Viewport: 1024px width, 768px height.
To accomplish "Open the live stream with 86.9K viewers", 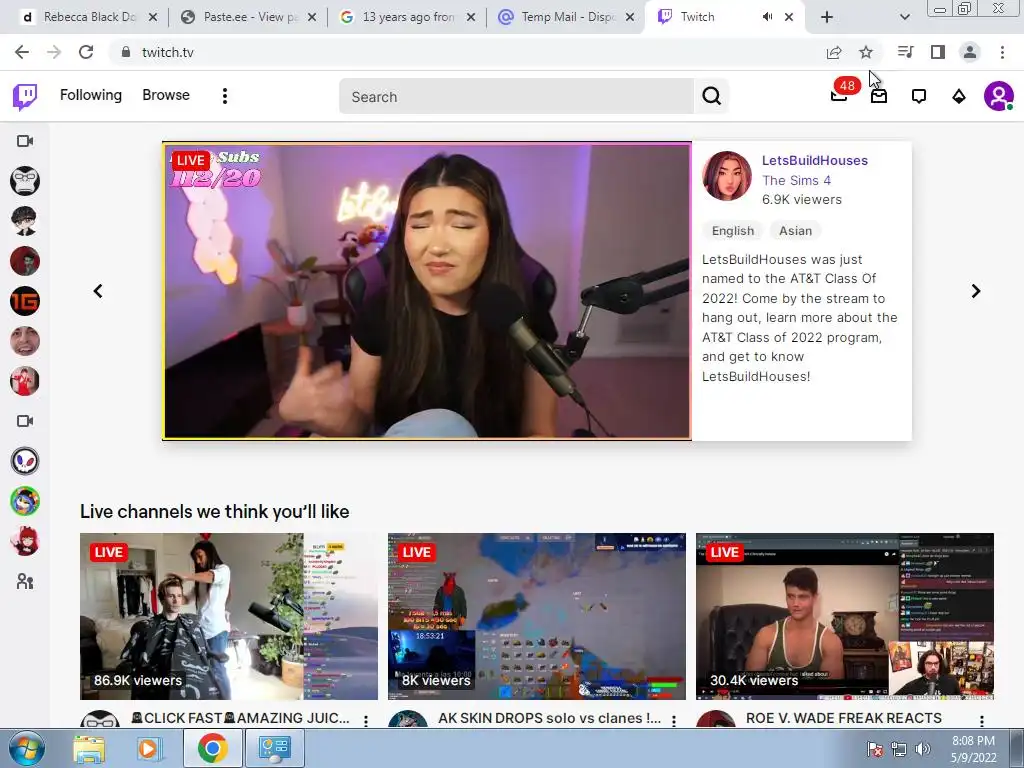I will [229, 616].
